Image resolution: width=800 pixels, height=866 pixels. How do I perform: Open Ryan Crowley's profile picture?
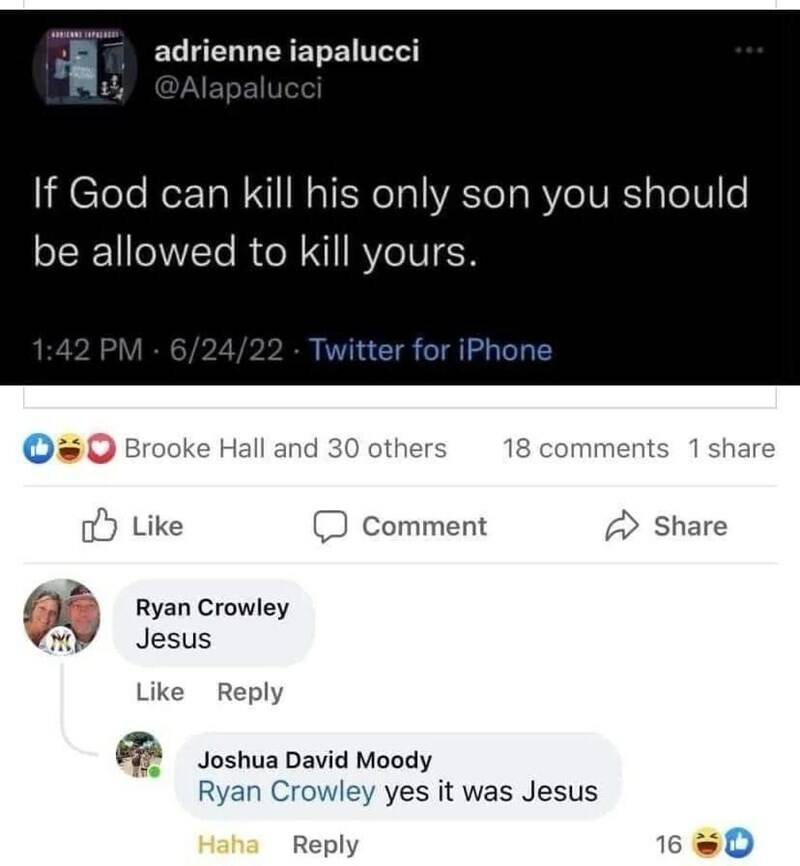pos(63,618)
